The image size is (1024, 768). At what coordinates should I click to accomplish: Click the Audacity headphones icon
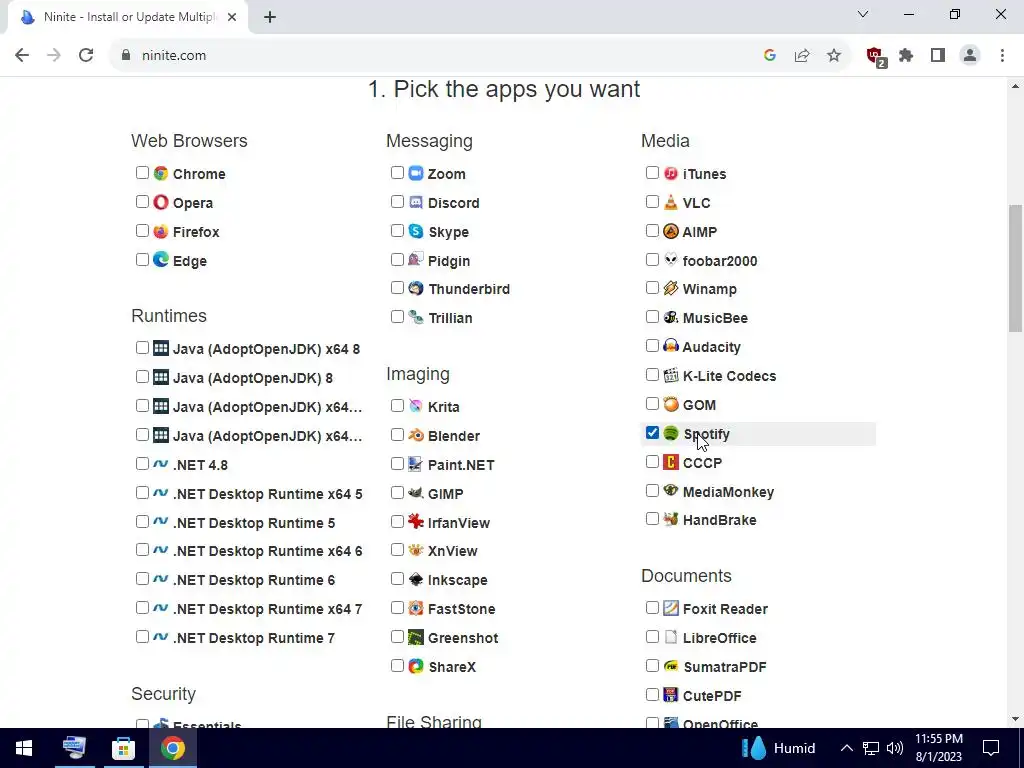pos(671,346)
